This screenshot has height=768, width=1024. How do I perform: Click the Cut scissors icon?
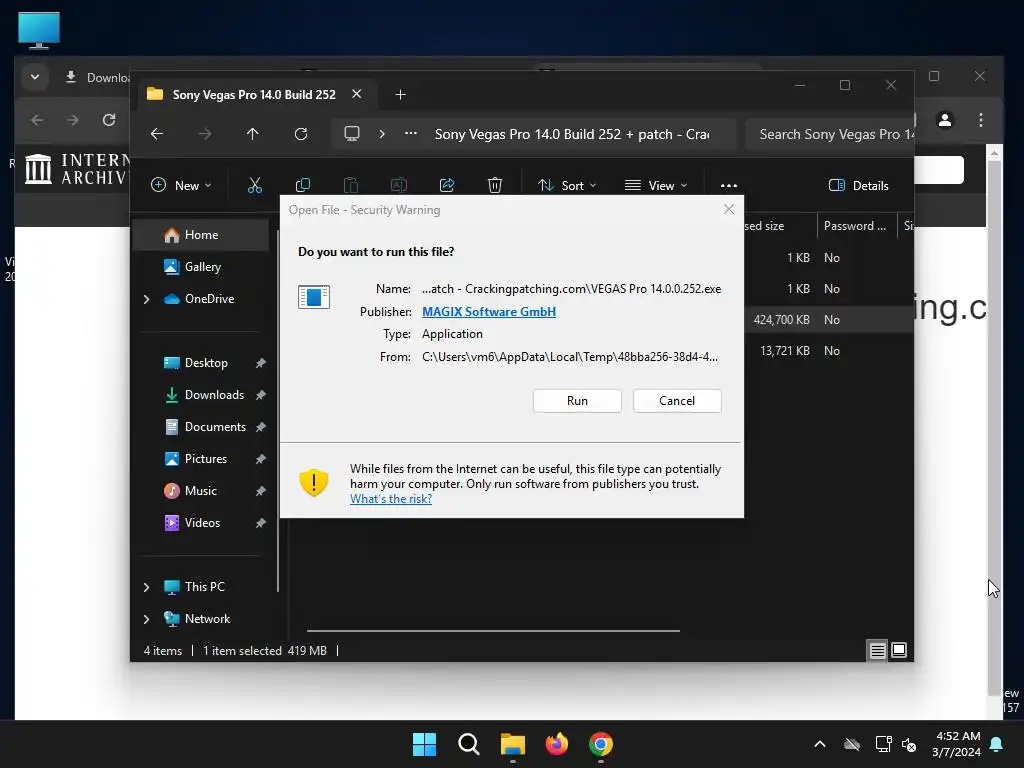(255, 185)
